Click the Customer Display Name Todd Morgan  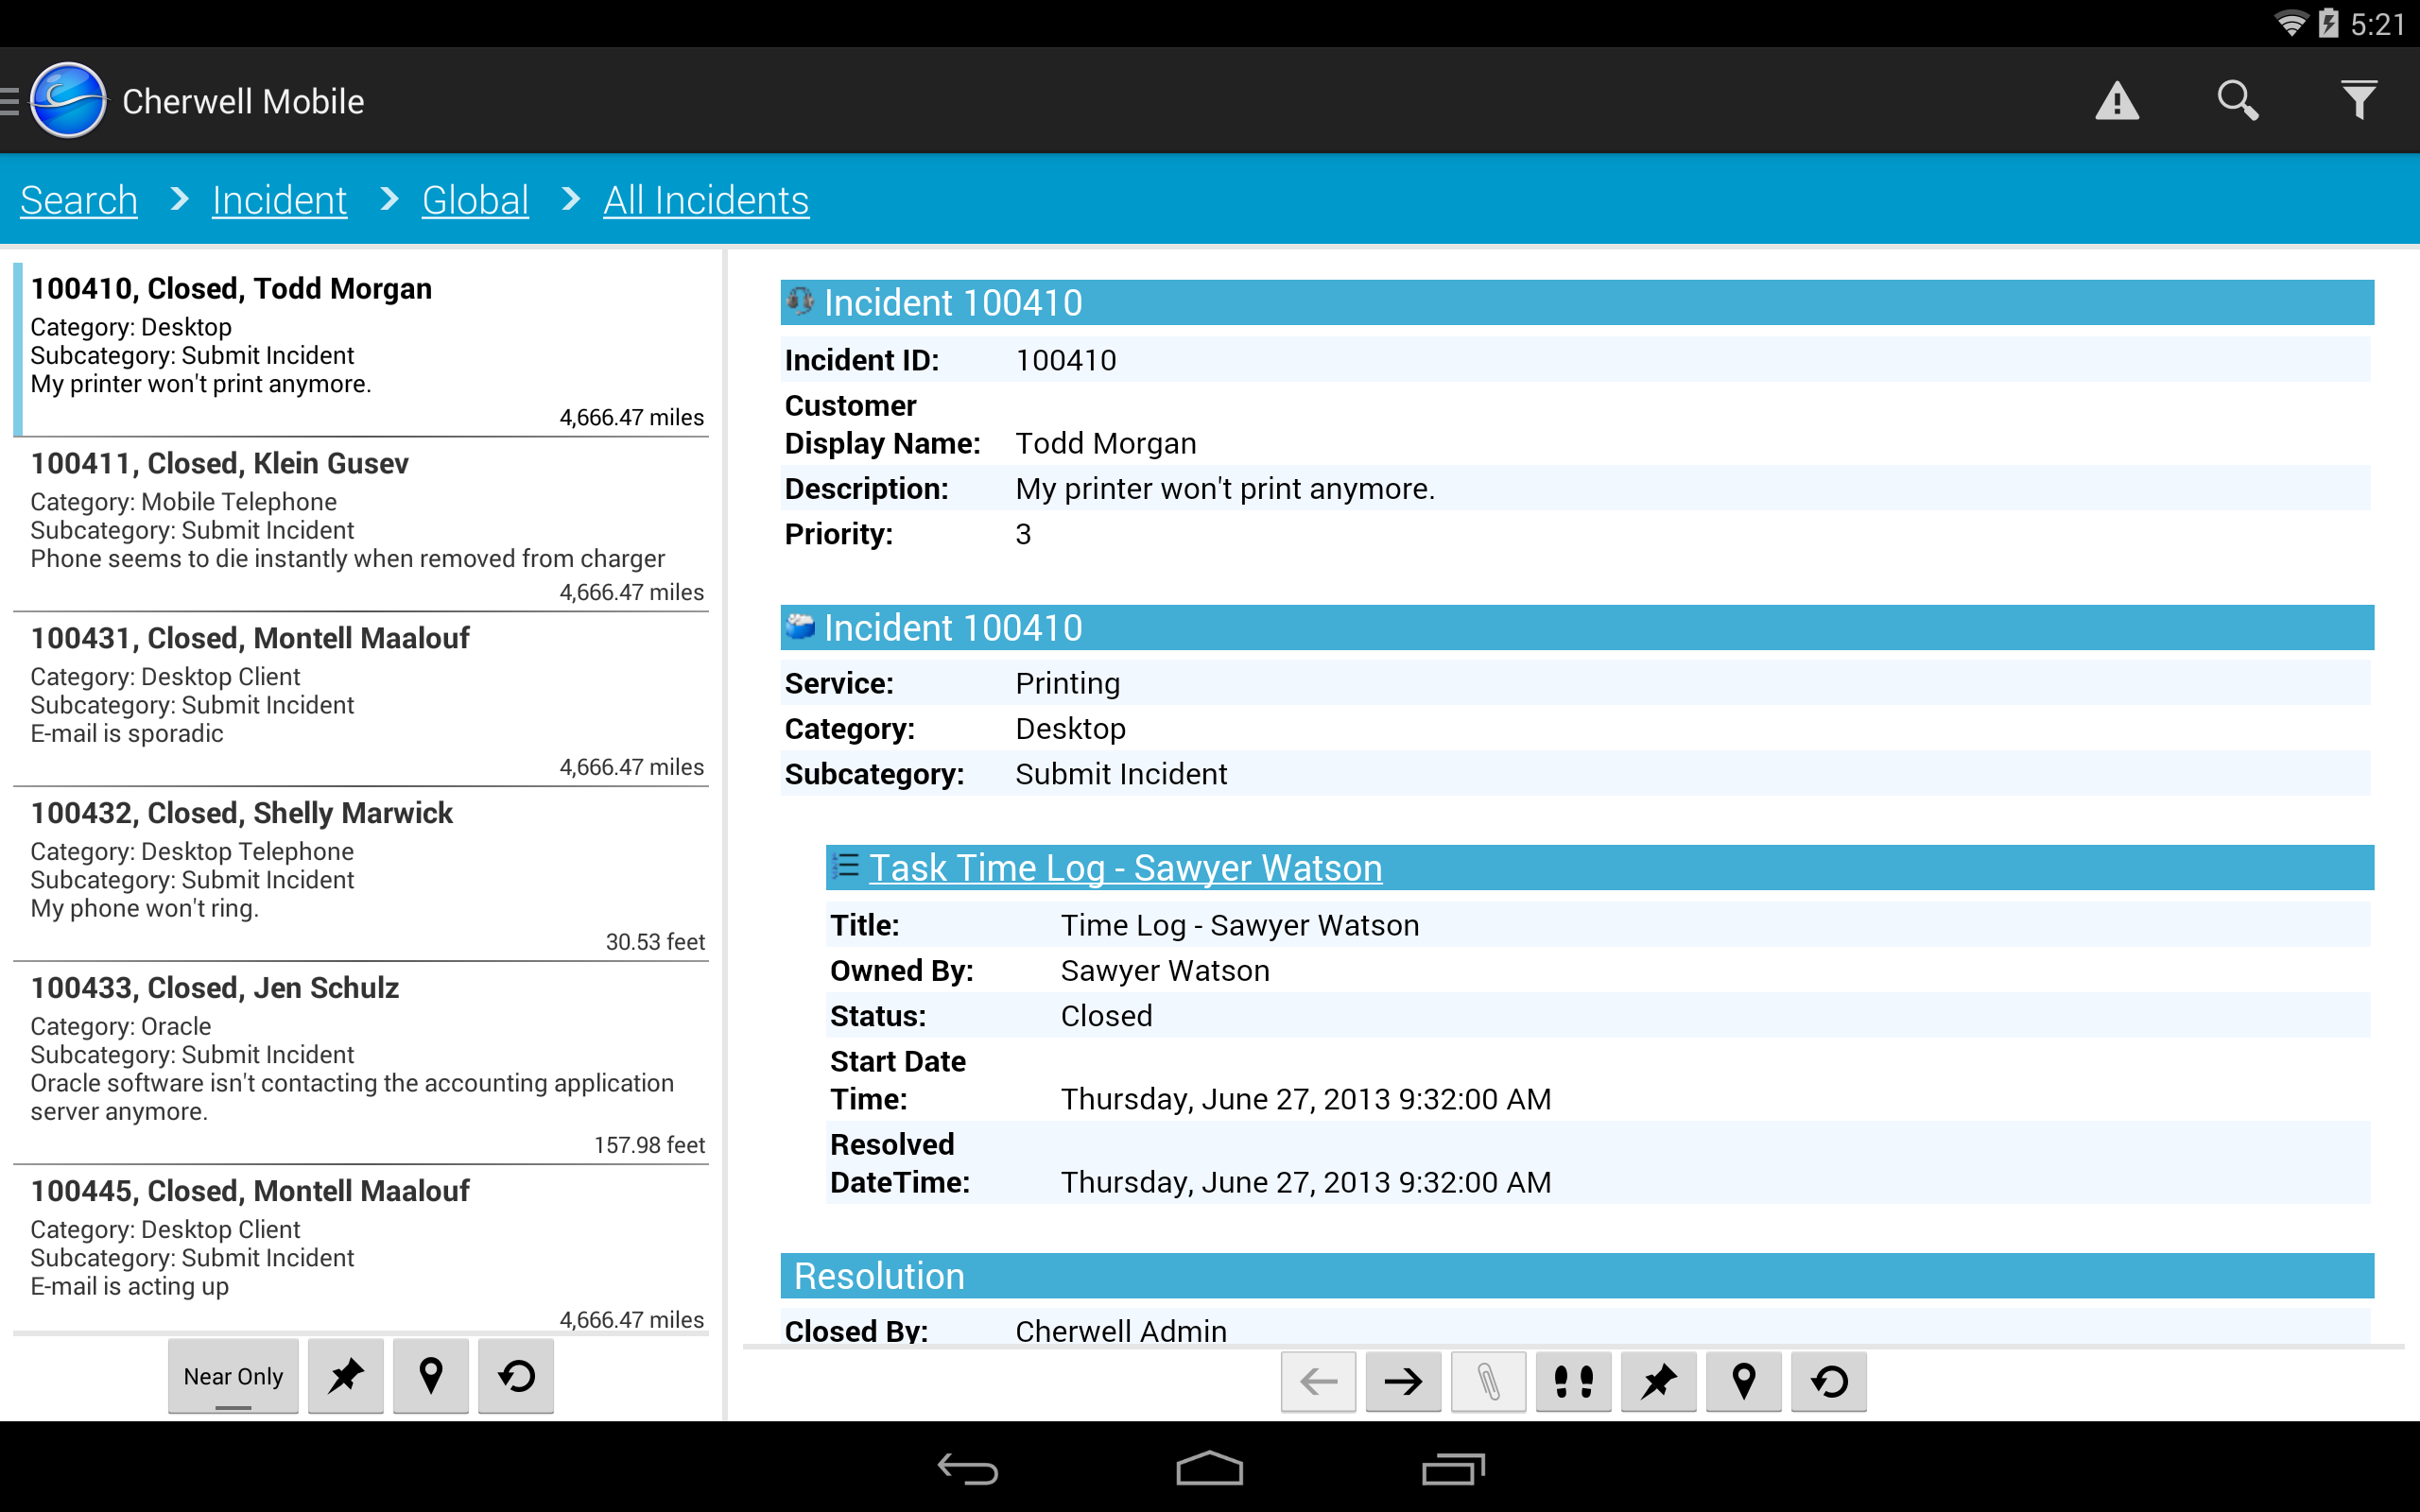click(x=1105, y=443)
